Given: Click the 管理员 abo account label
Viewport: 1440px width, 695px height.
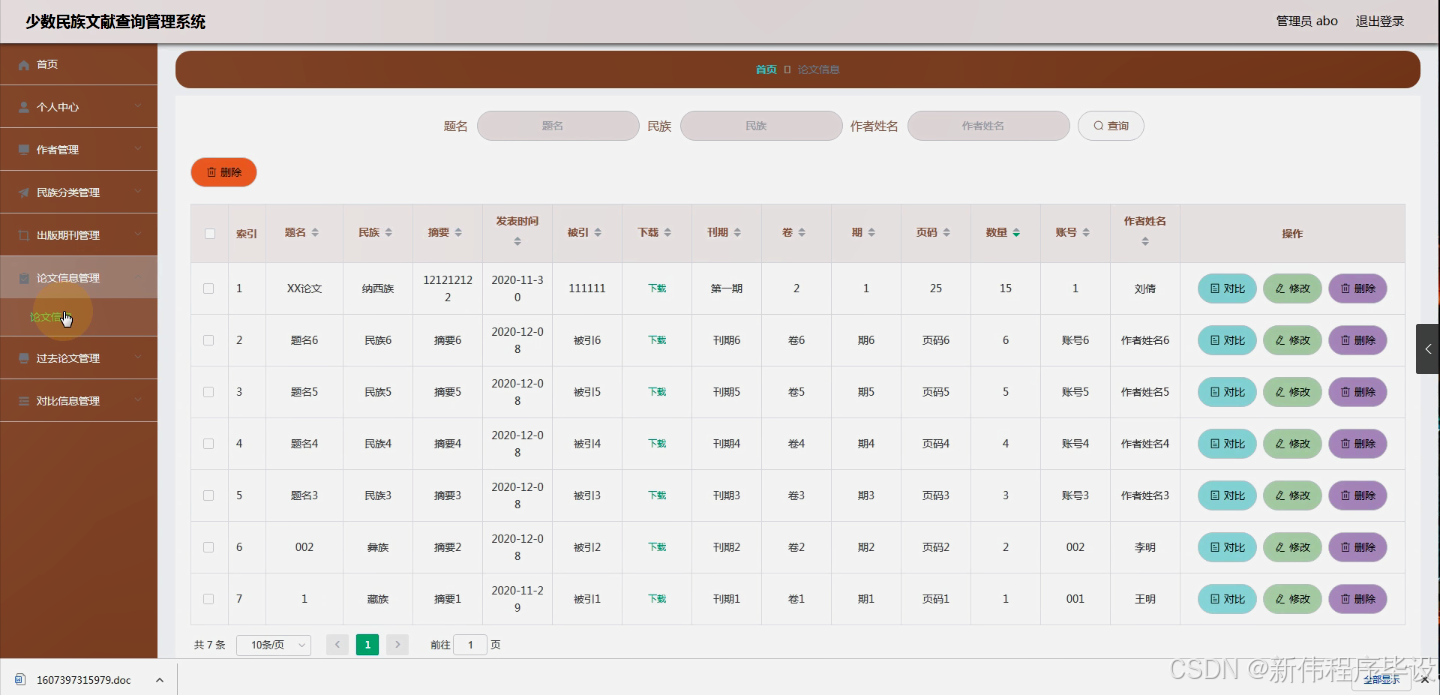Looking at the screenshot, I should pos(1307,21).
